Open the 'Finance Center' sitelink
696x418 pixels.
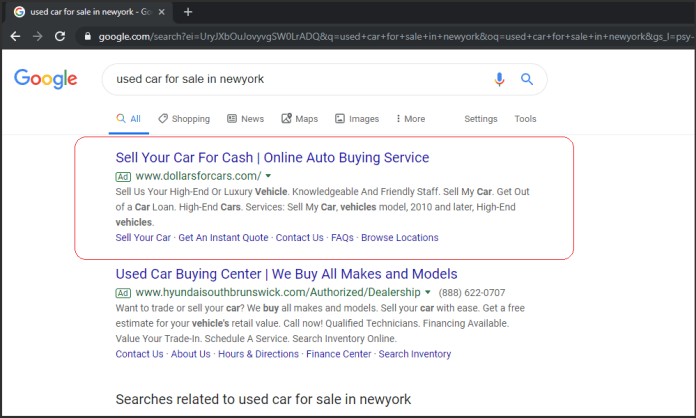coord(339,354)
